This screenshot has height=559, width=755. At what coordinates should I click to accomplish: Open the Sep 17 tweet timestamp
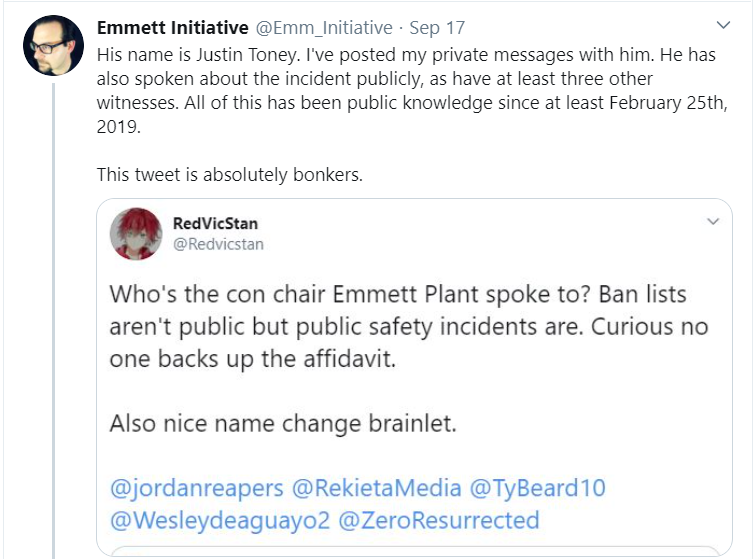(x=437, y=28)
